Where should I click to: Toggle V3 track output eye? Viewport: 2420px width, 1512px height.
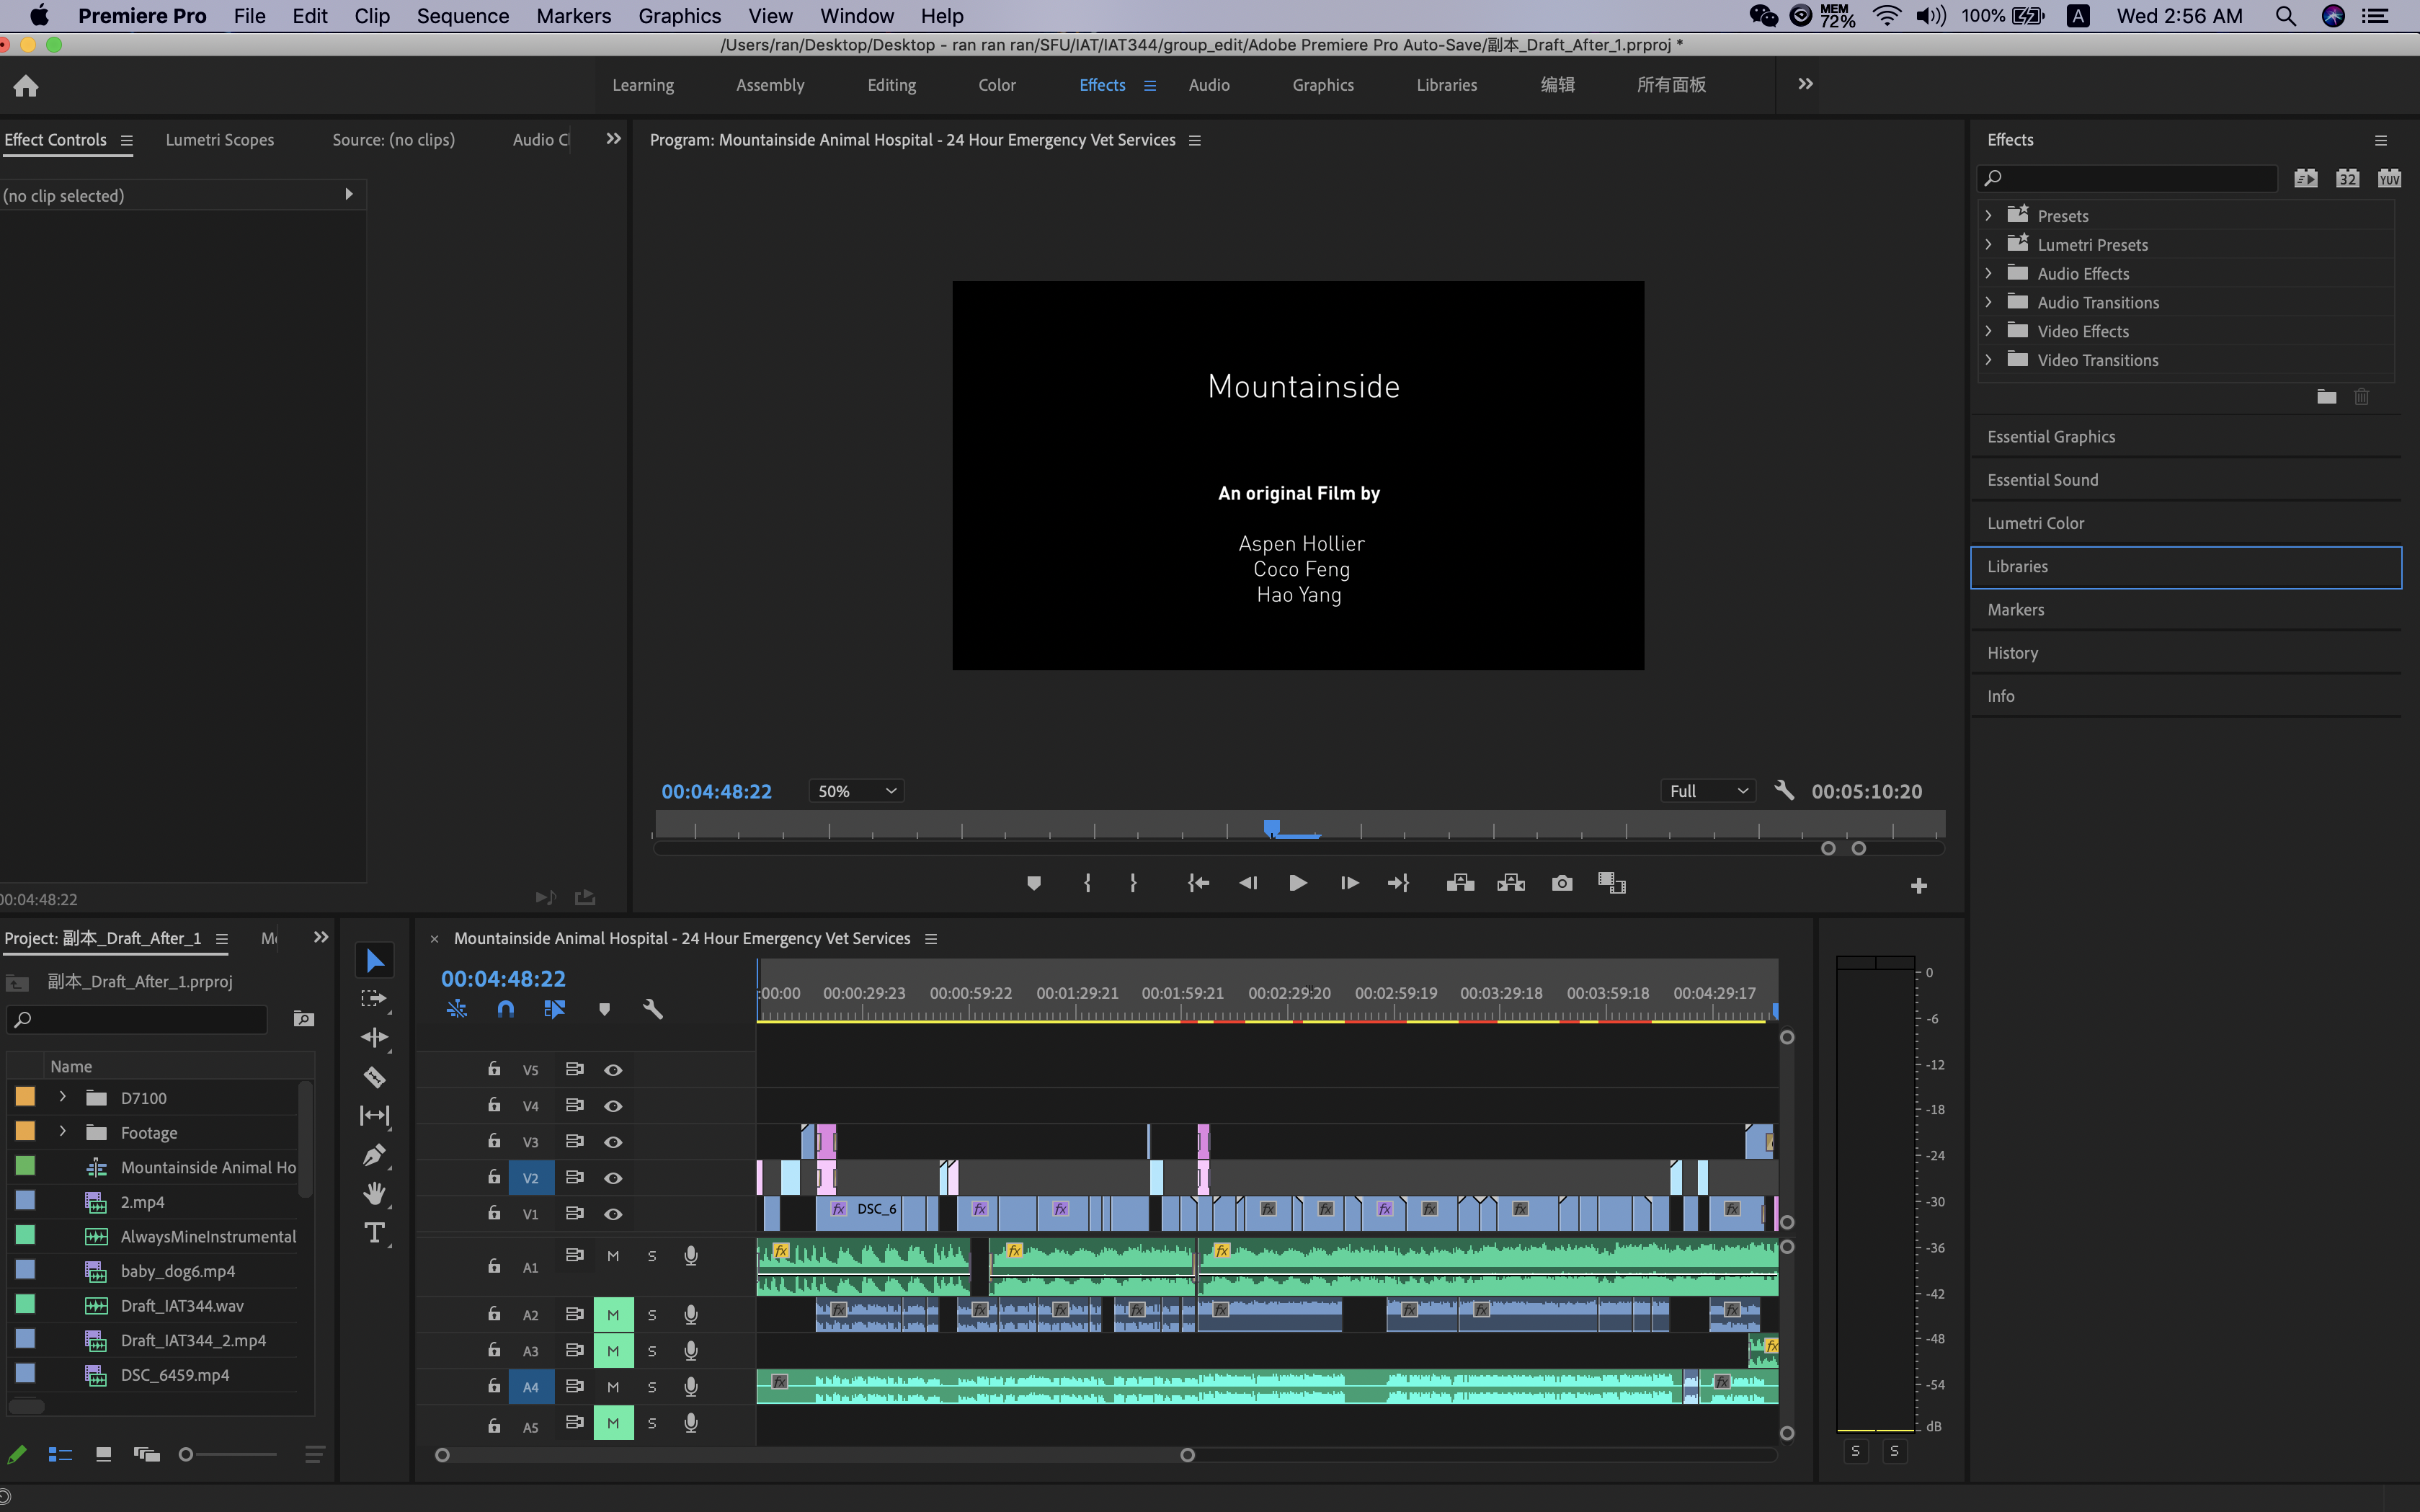pos(613,1142)
